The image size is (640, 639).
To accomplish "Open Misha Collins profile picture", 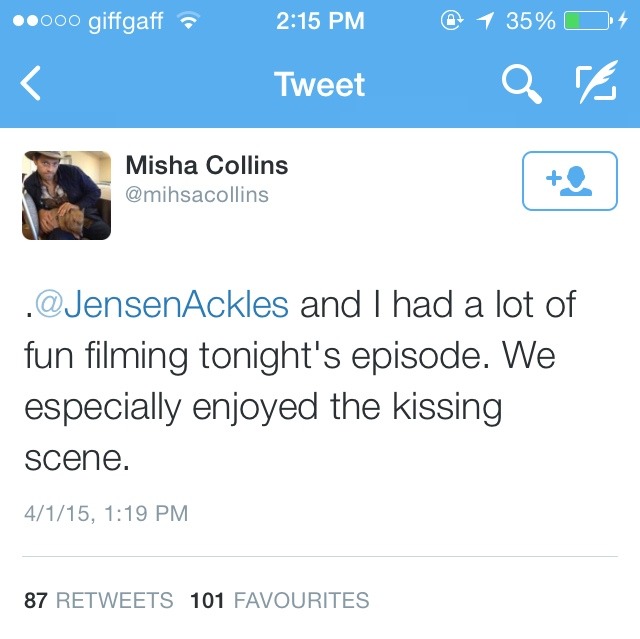I will coord(67,195).
